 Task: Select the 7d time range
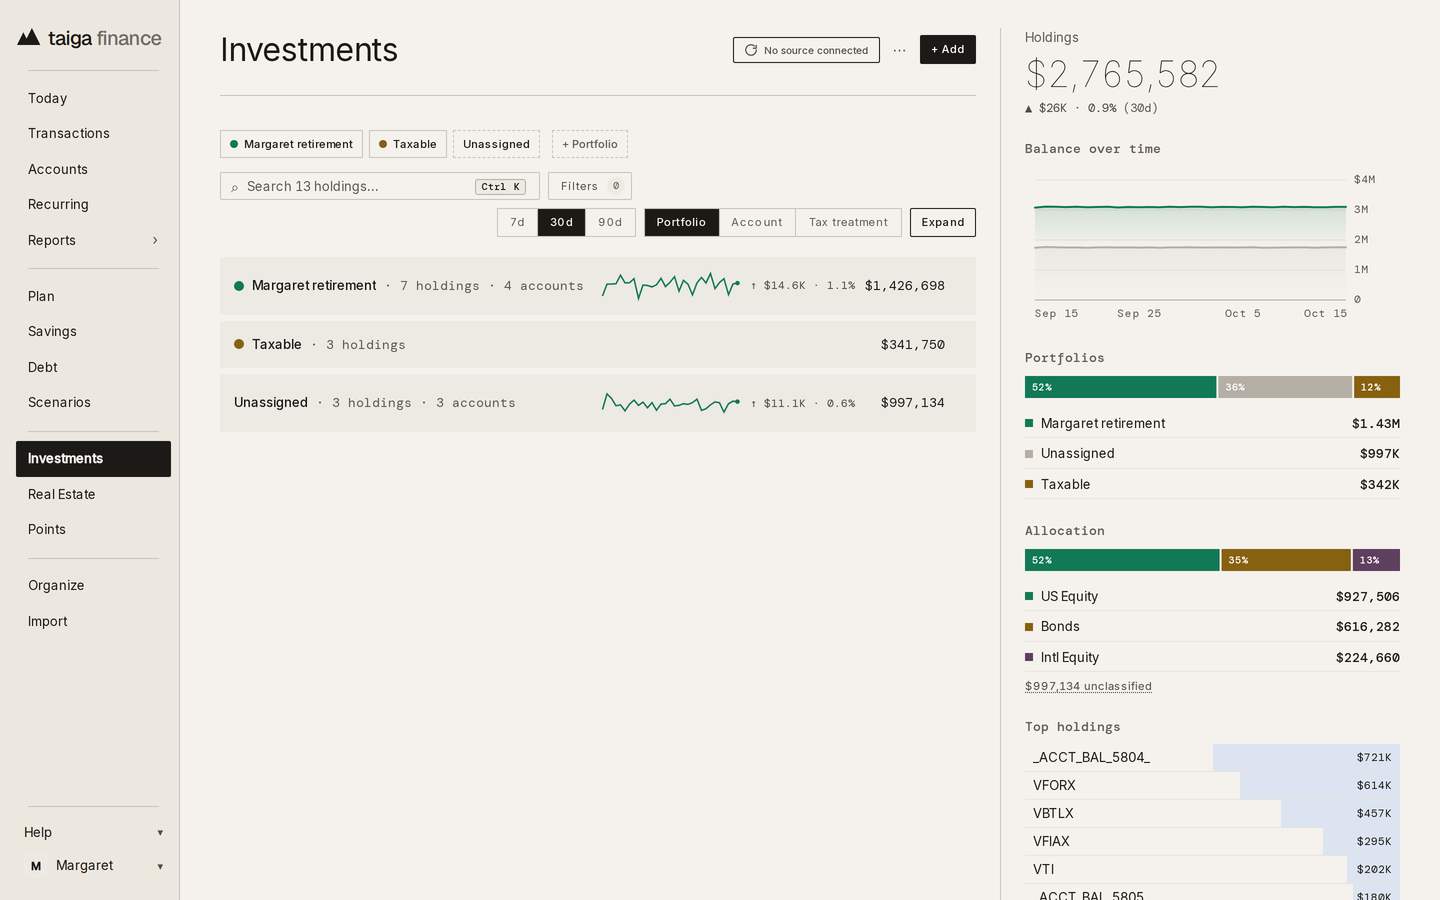[517, 222]
